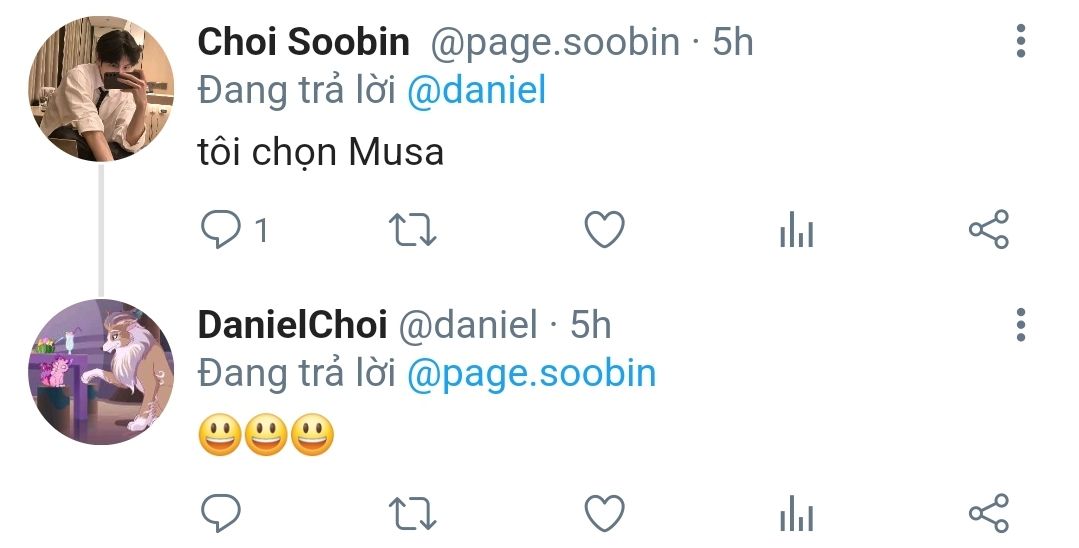
Task: Reply to DanielChoi's emoji tweet
Action: point(218,514)
